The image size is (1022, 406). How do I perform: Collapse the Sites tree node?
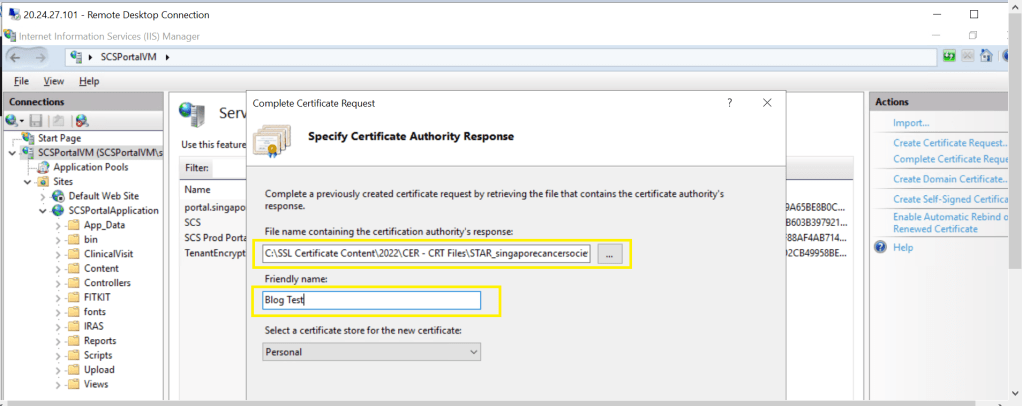[x=28, y=182]
